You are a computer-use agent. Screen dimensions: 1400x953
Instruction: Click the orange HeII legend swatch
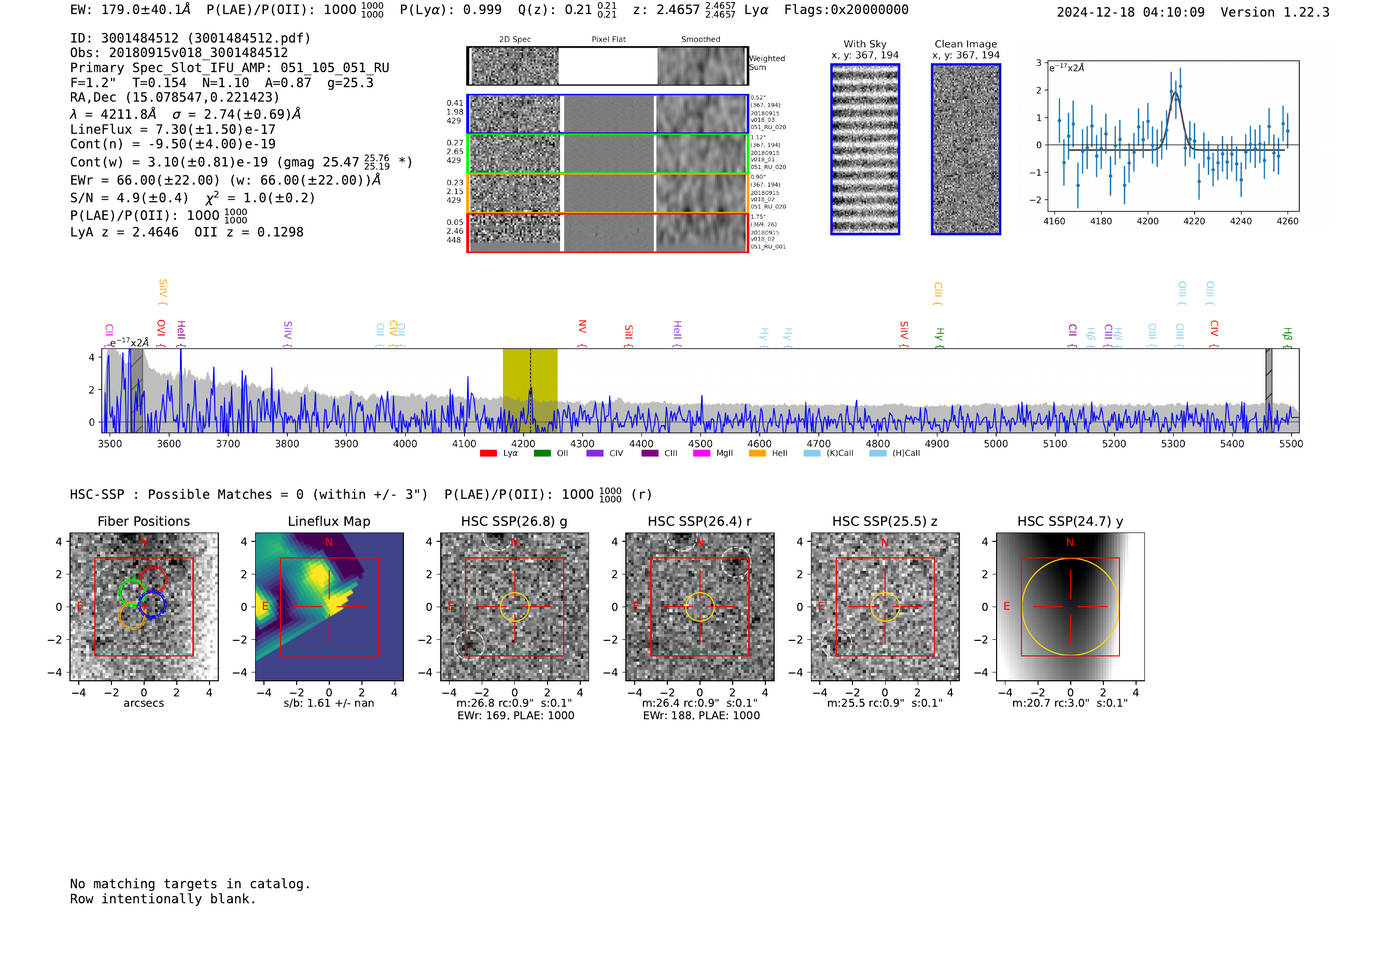(757, 453)
